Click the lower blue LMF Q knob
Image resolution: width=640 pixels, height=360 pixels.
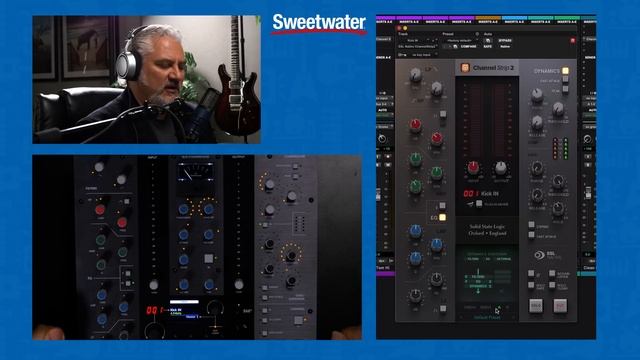416,258
